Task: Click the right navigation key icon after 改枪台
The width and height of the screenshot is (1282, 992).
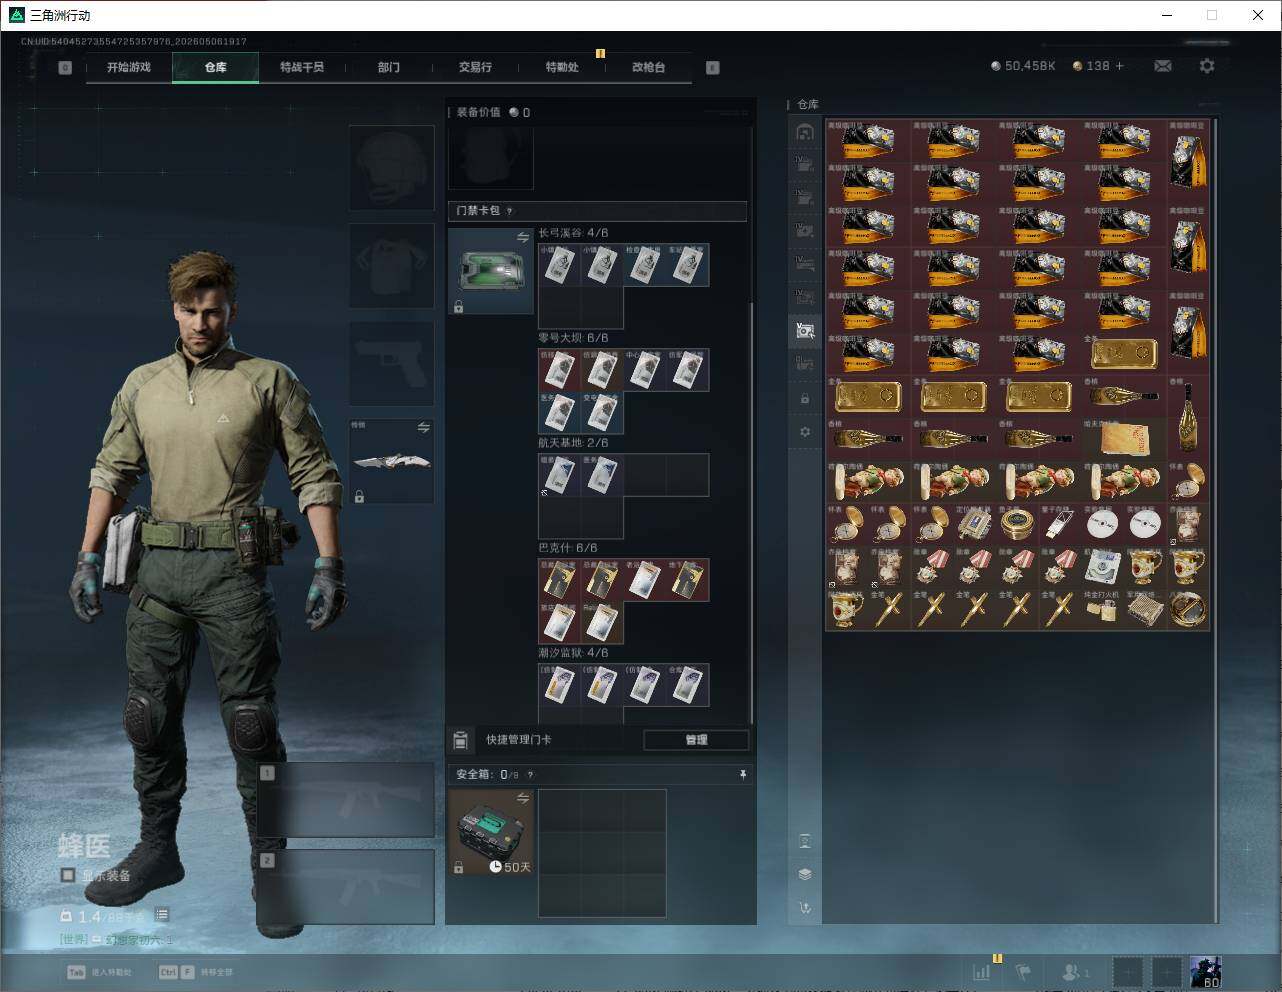Action: click(x=713, y=68)
